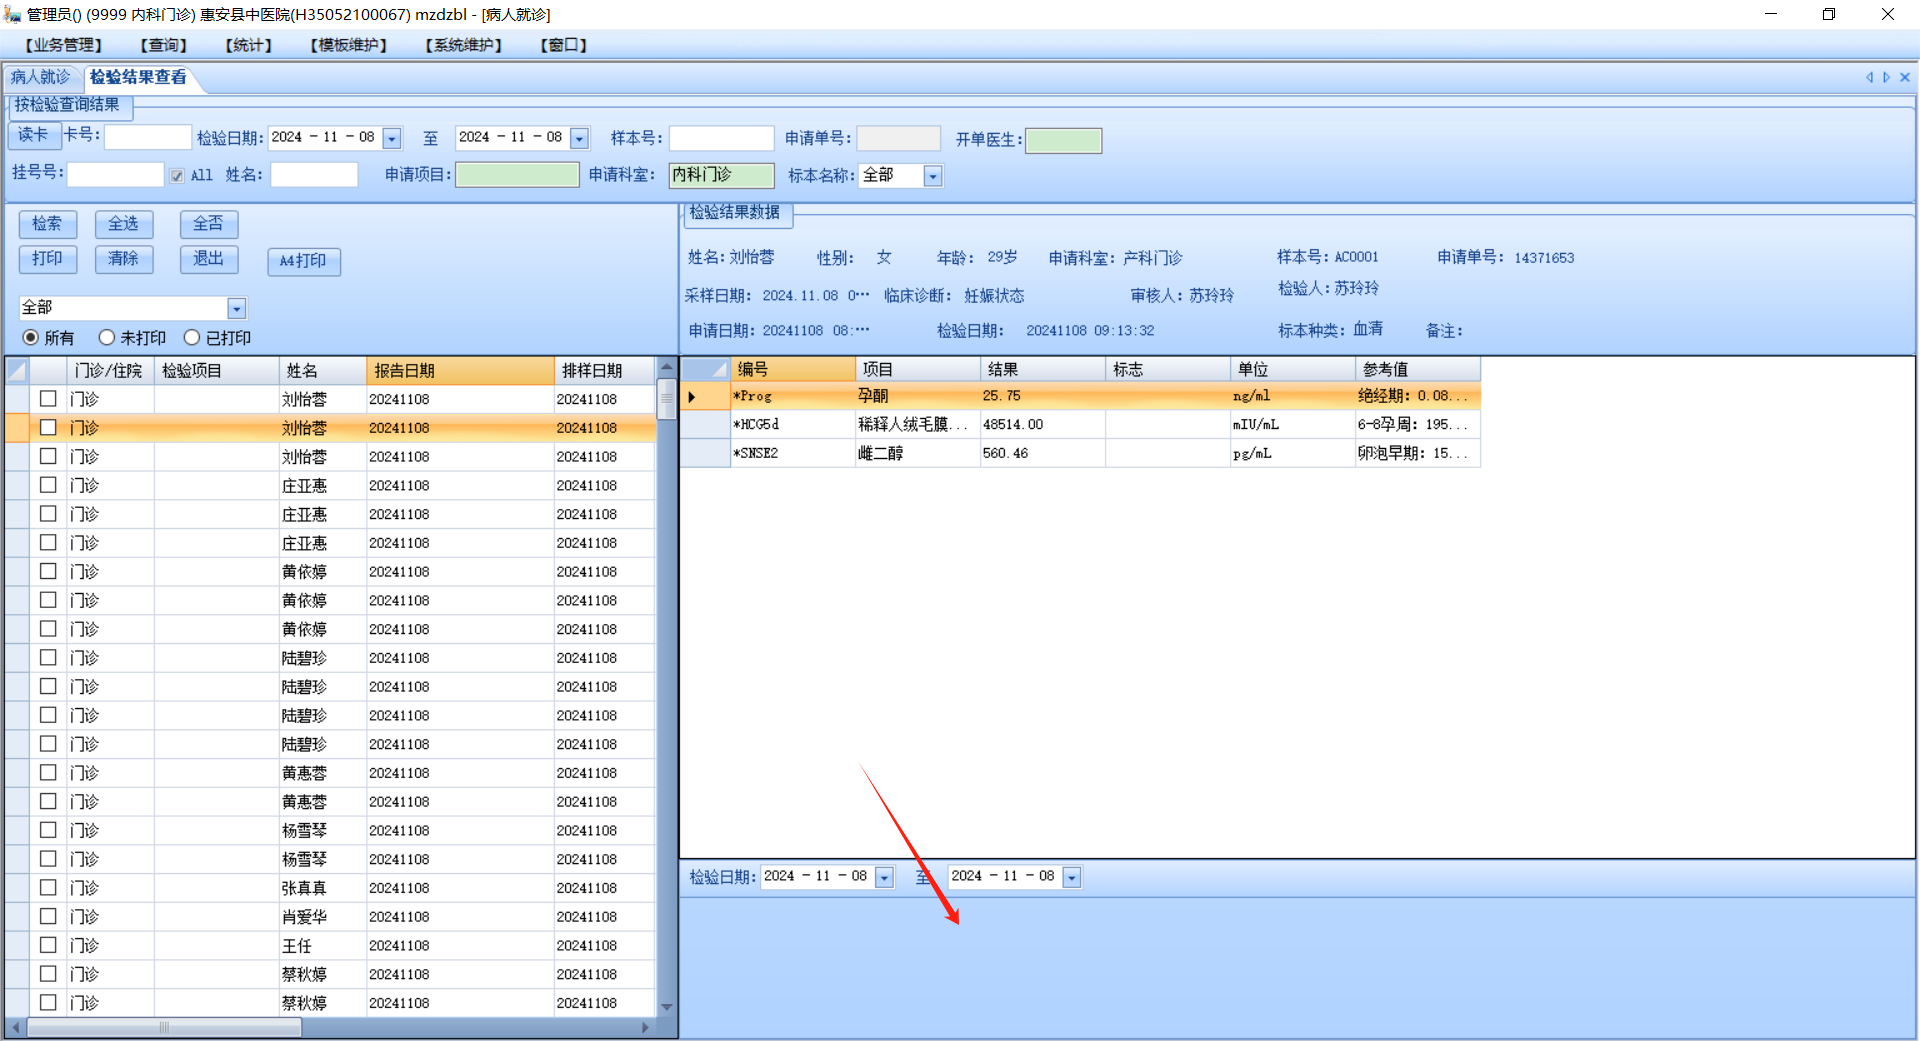Click the green 开单医生 field
Screen dimensions: 1920x1041
tap(1064, 140)
